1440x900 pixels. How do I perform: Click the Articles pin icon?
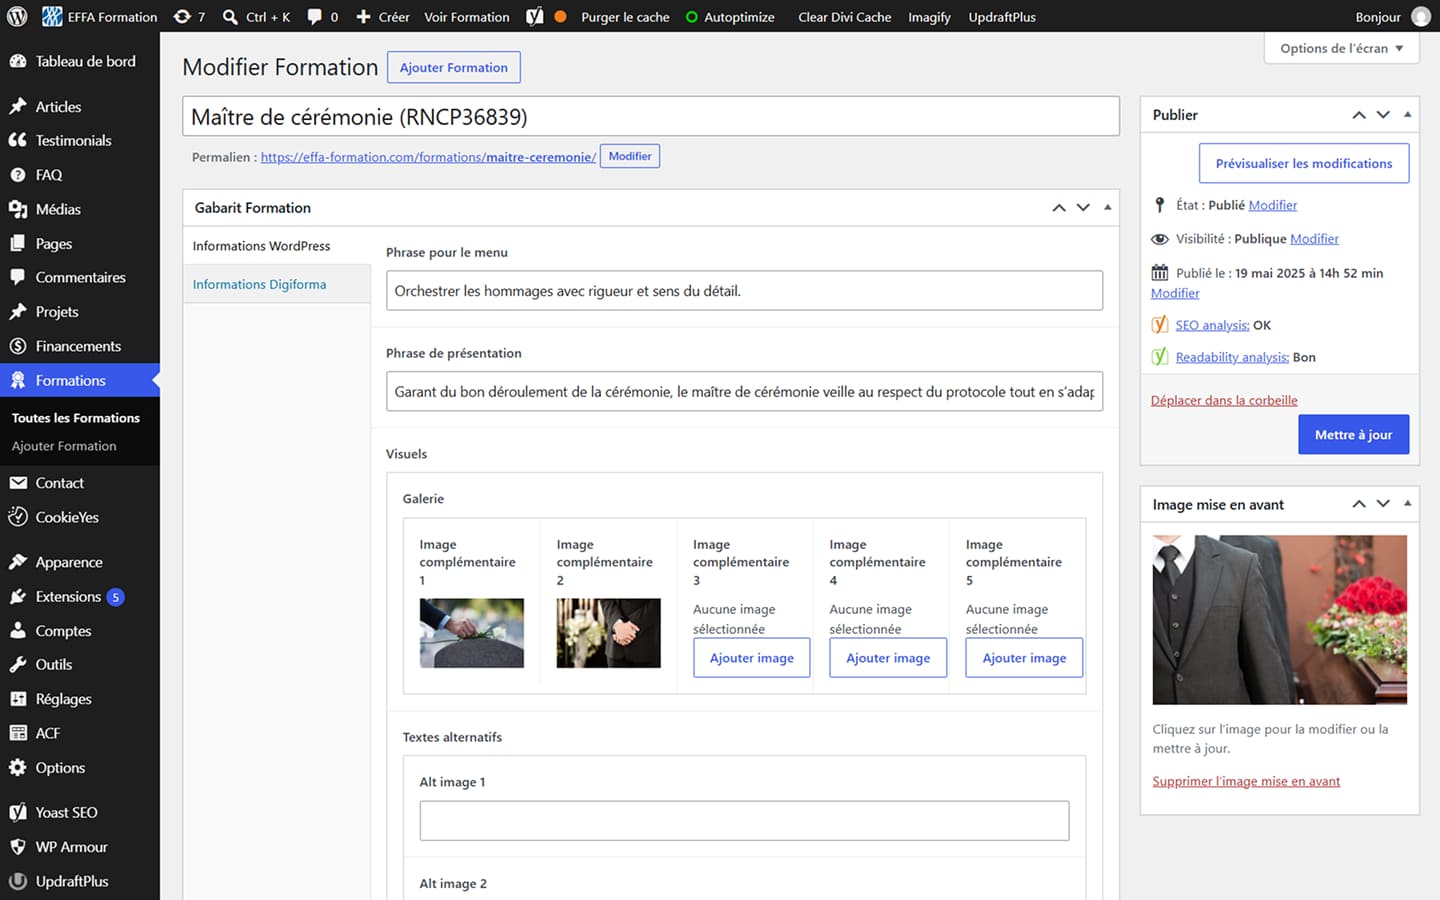click(x=18, y=106)
